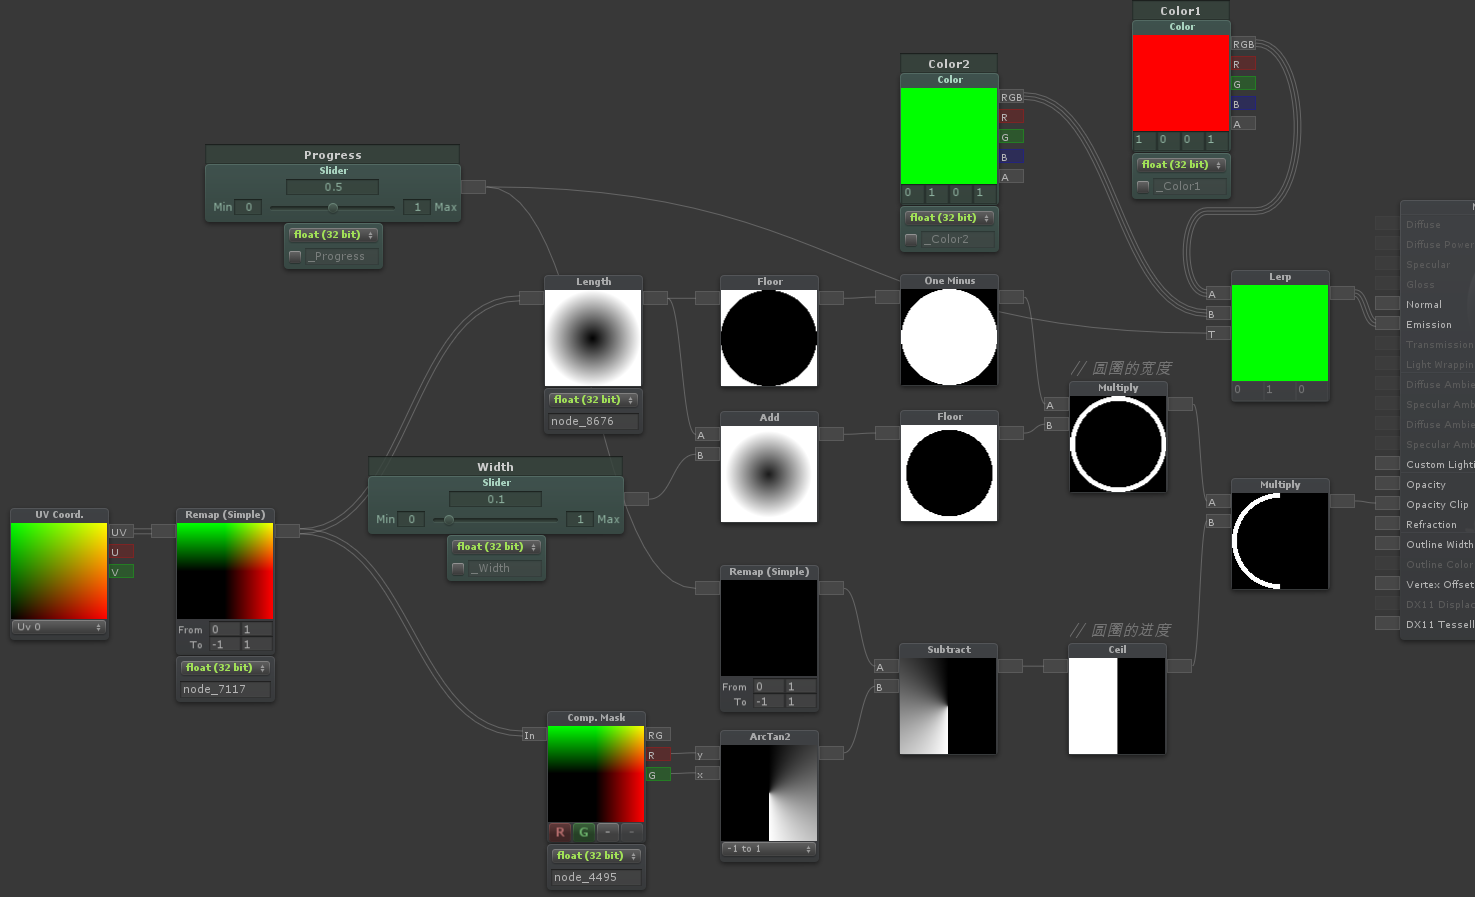Click the Progress slider handle
The height and width of the screenshot is (897, 1475).
pos(333,207)
